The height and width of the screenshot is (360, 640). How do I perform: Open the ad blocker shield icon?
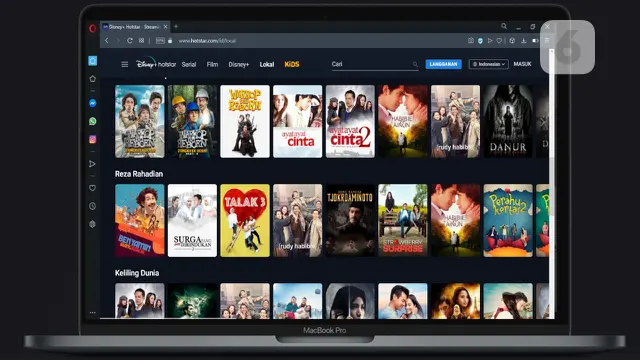coord(480,40)
